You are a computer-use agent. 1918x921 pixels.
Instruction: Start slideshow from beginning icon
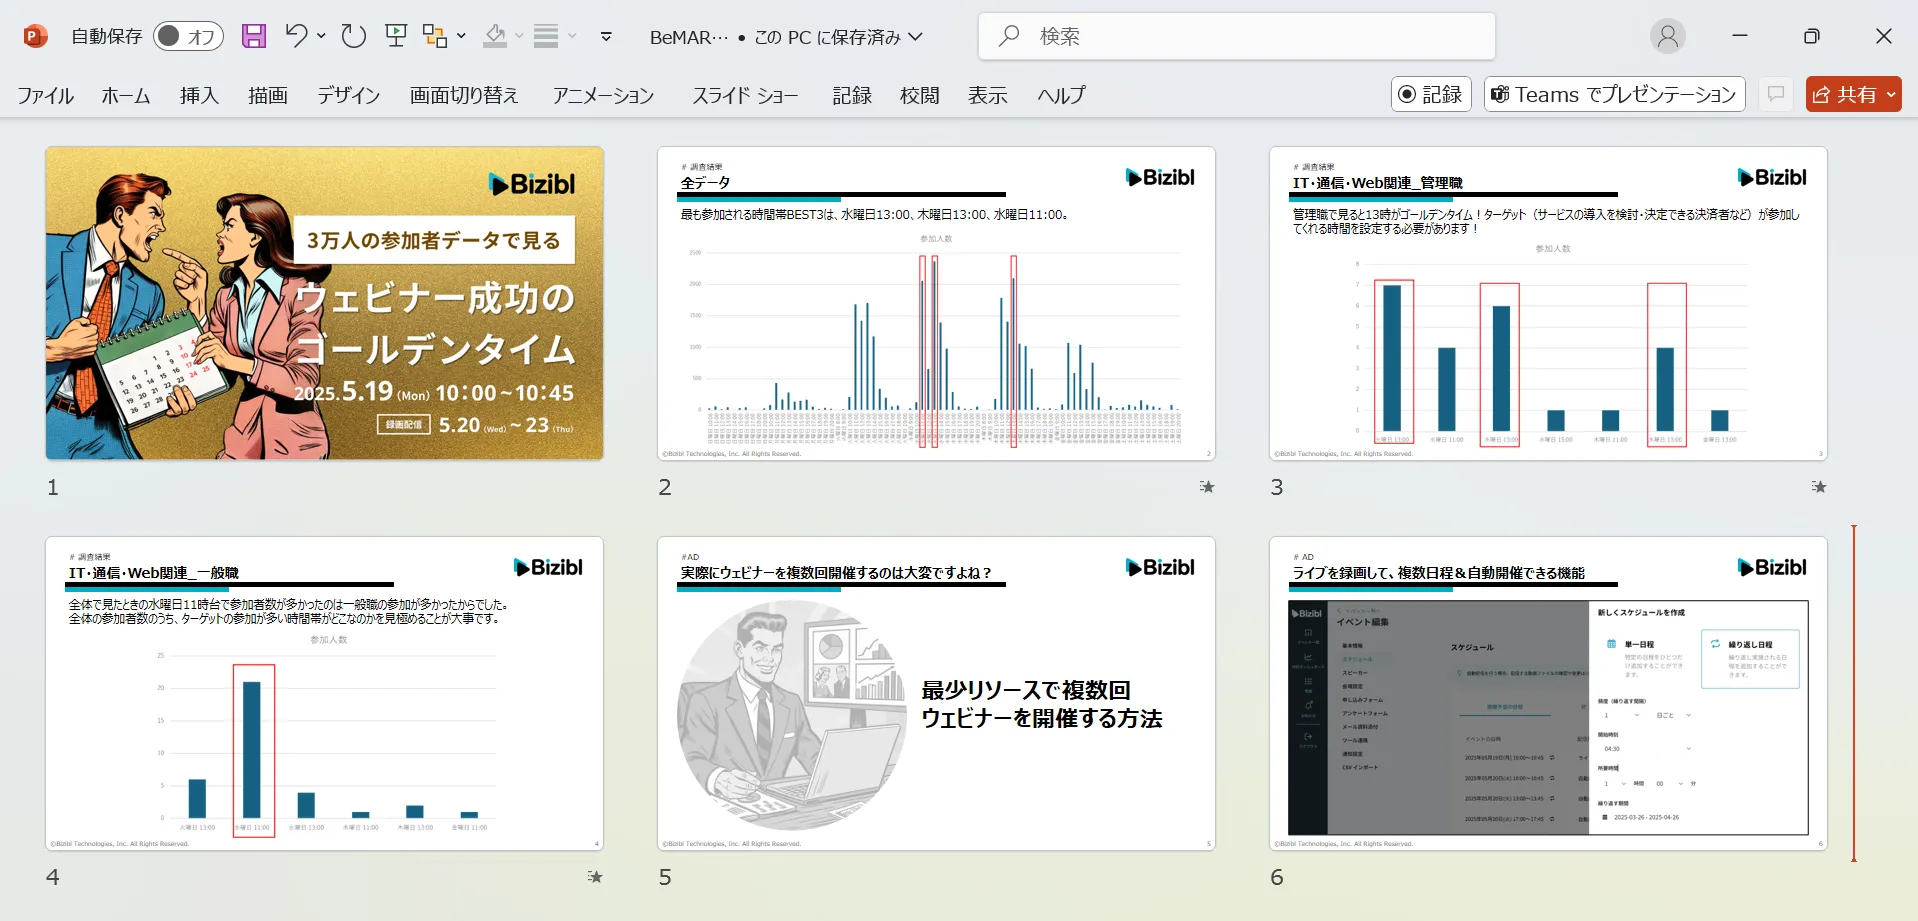[396, 36]
